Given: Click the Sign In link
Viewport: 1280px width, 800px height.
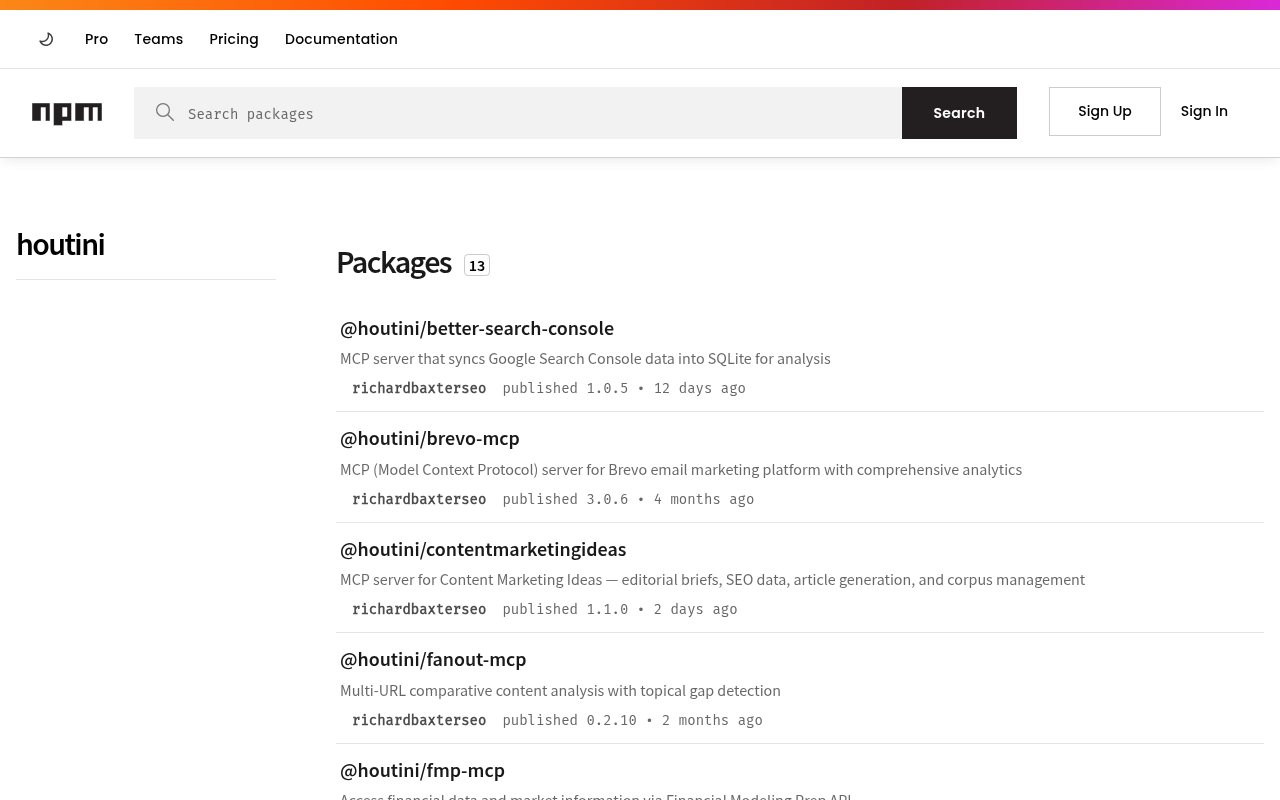Looking at the screenshot, I should [1204, 111].
